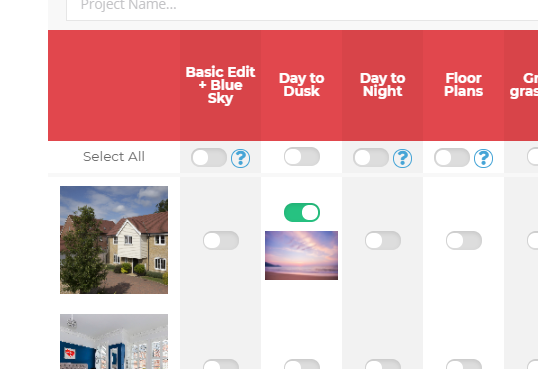Image resolution: width=538 pixels, height=369 pixels.
Task: Open help icon for Floor Plans
Action: coord(483,158)
